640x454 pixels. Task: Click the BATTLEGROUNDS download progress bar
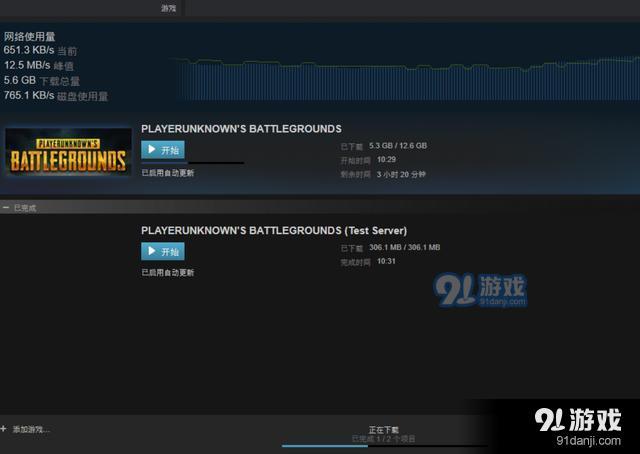point(193,163)
